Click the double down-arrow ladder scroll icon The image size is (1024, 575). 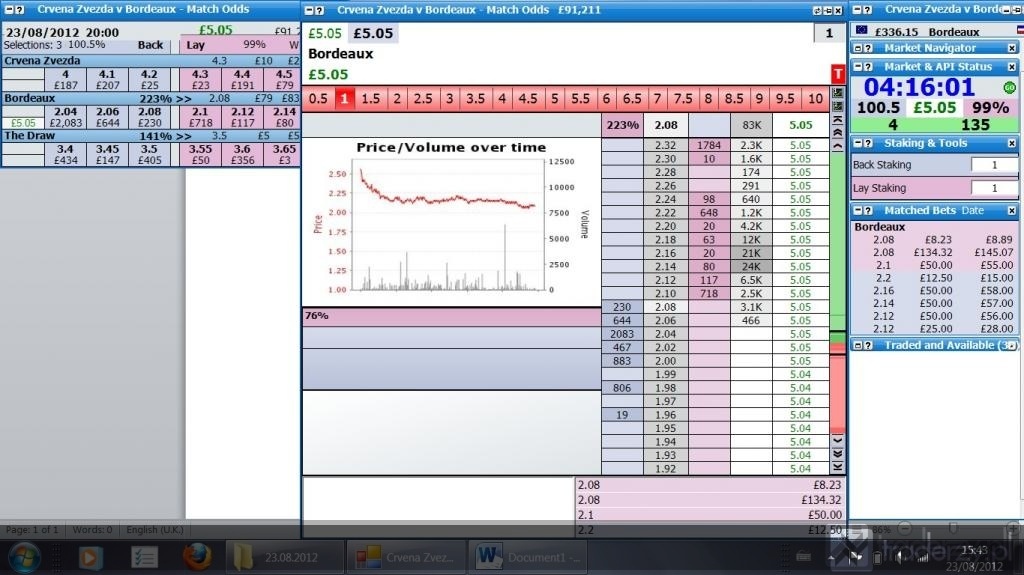coord(838,453)
